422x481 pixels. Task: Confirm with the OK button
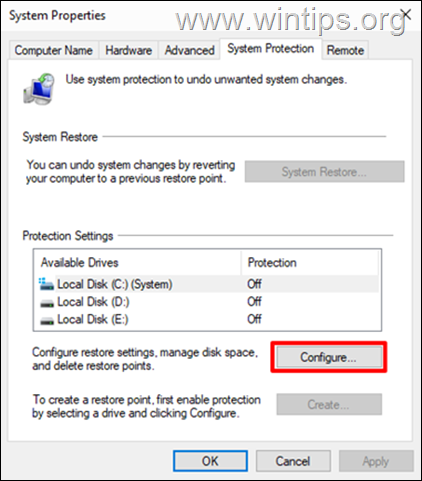(x=210, y=461)
